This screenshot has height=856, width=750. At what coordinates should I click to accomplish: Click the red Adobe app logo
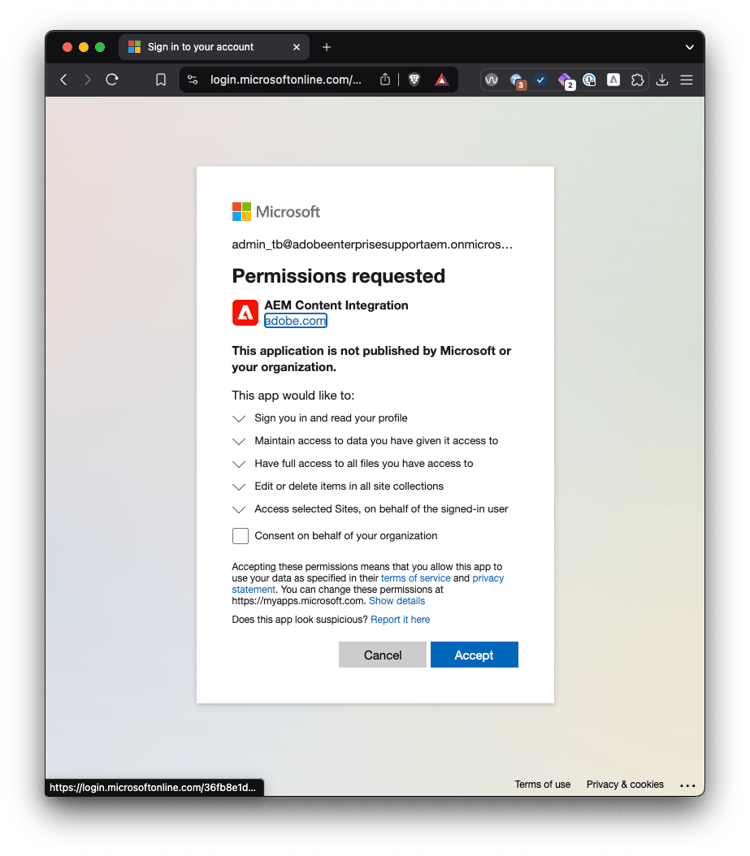tap(245, 312)
